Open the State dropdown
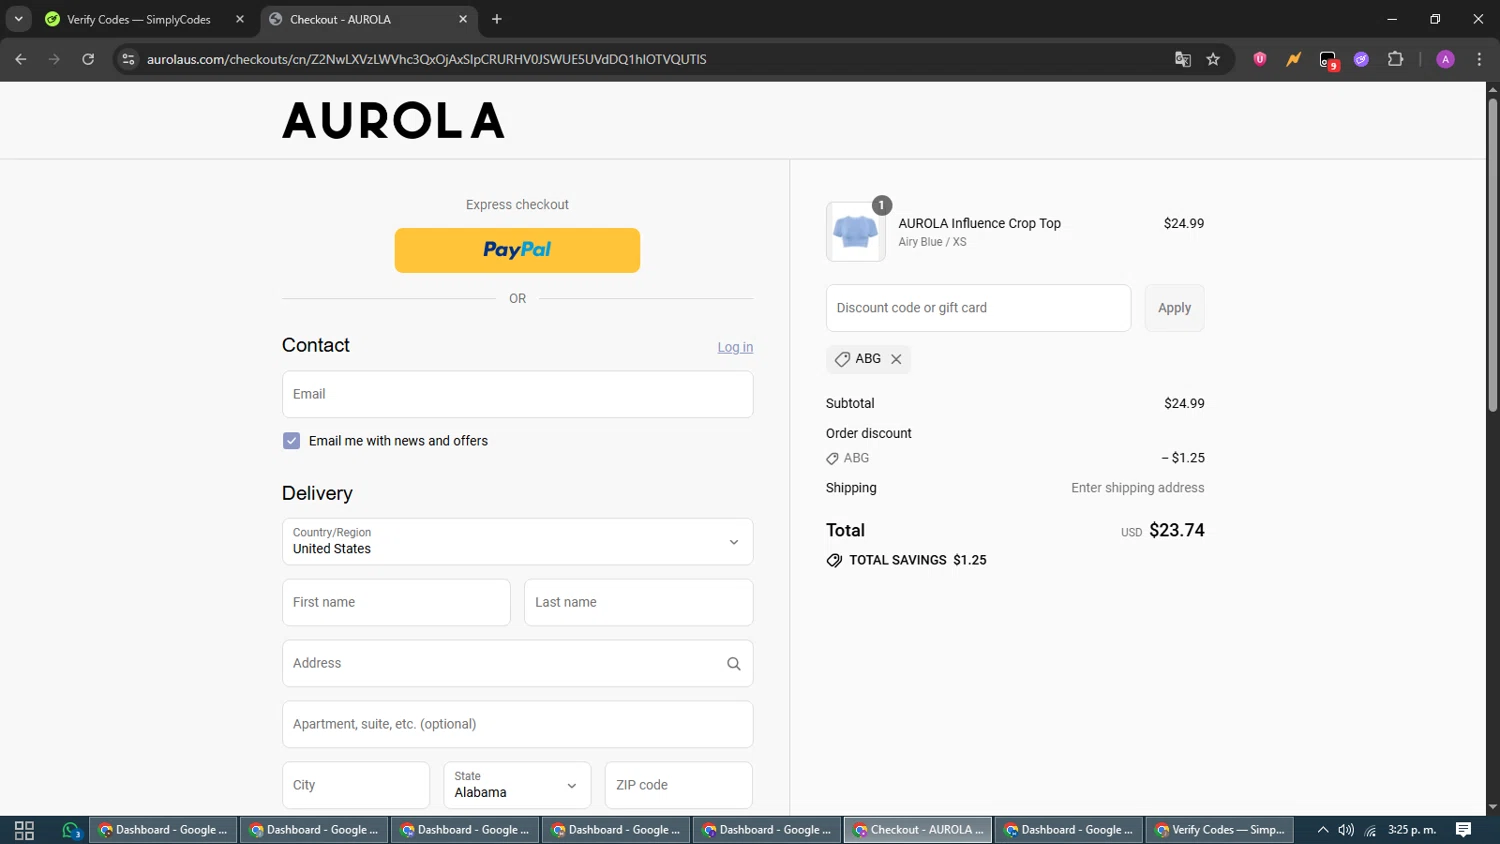Screen dimensions: 1500x844 click(x=517, y=785)
